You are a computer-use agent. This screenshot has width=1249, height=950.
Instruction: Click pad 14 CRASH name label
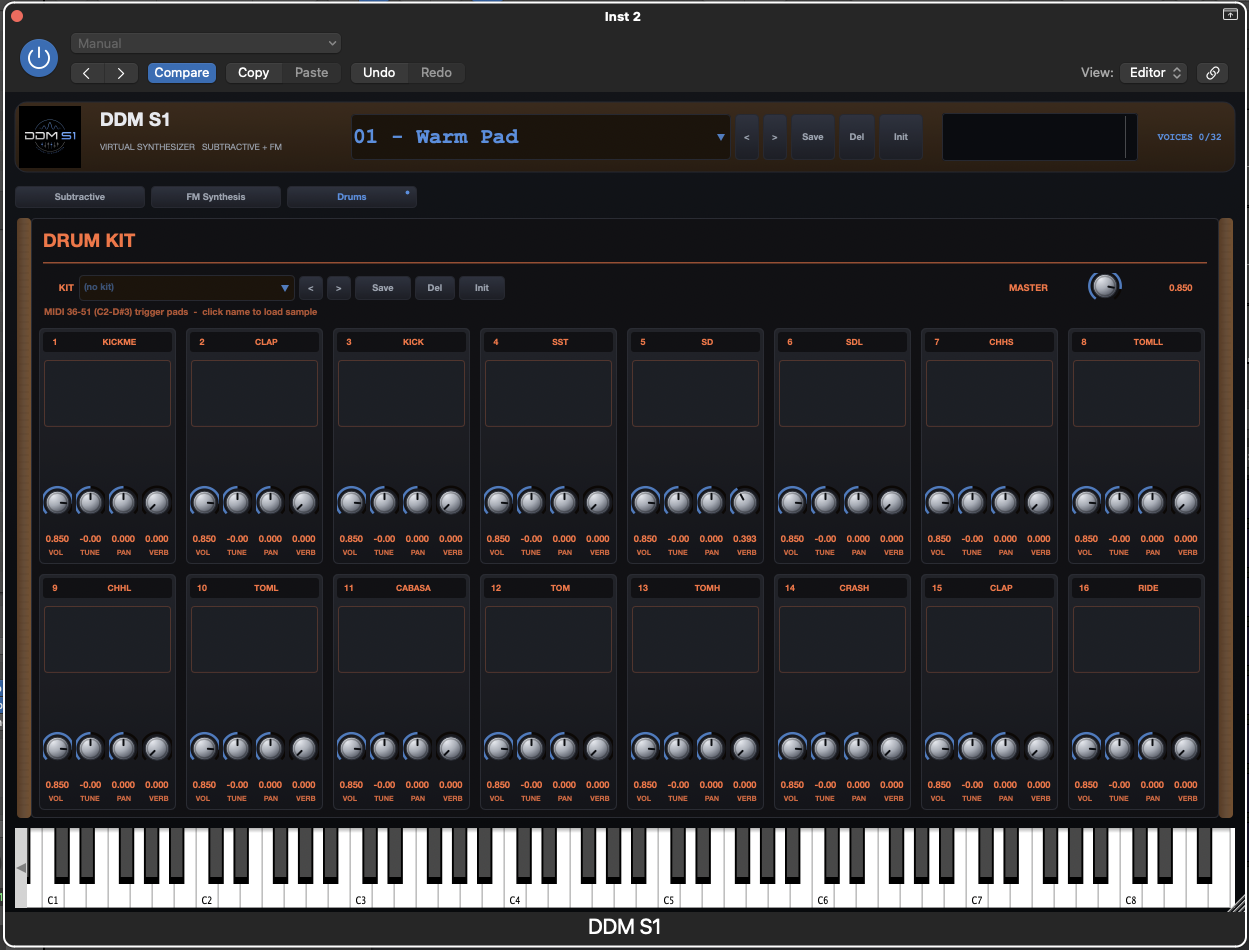854,588
